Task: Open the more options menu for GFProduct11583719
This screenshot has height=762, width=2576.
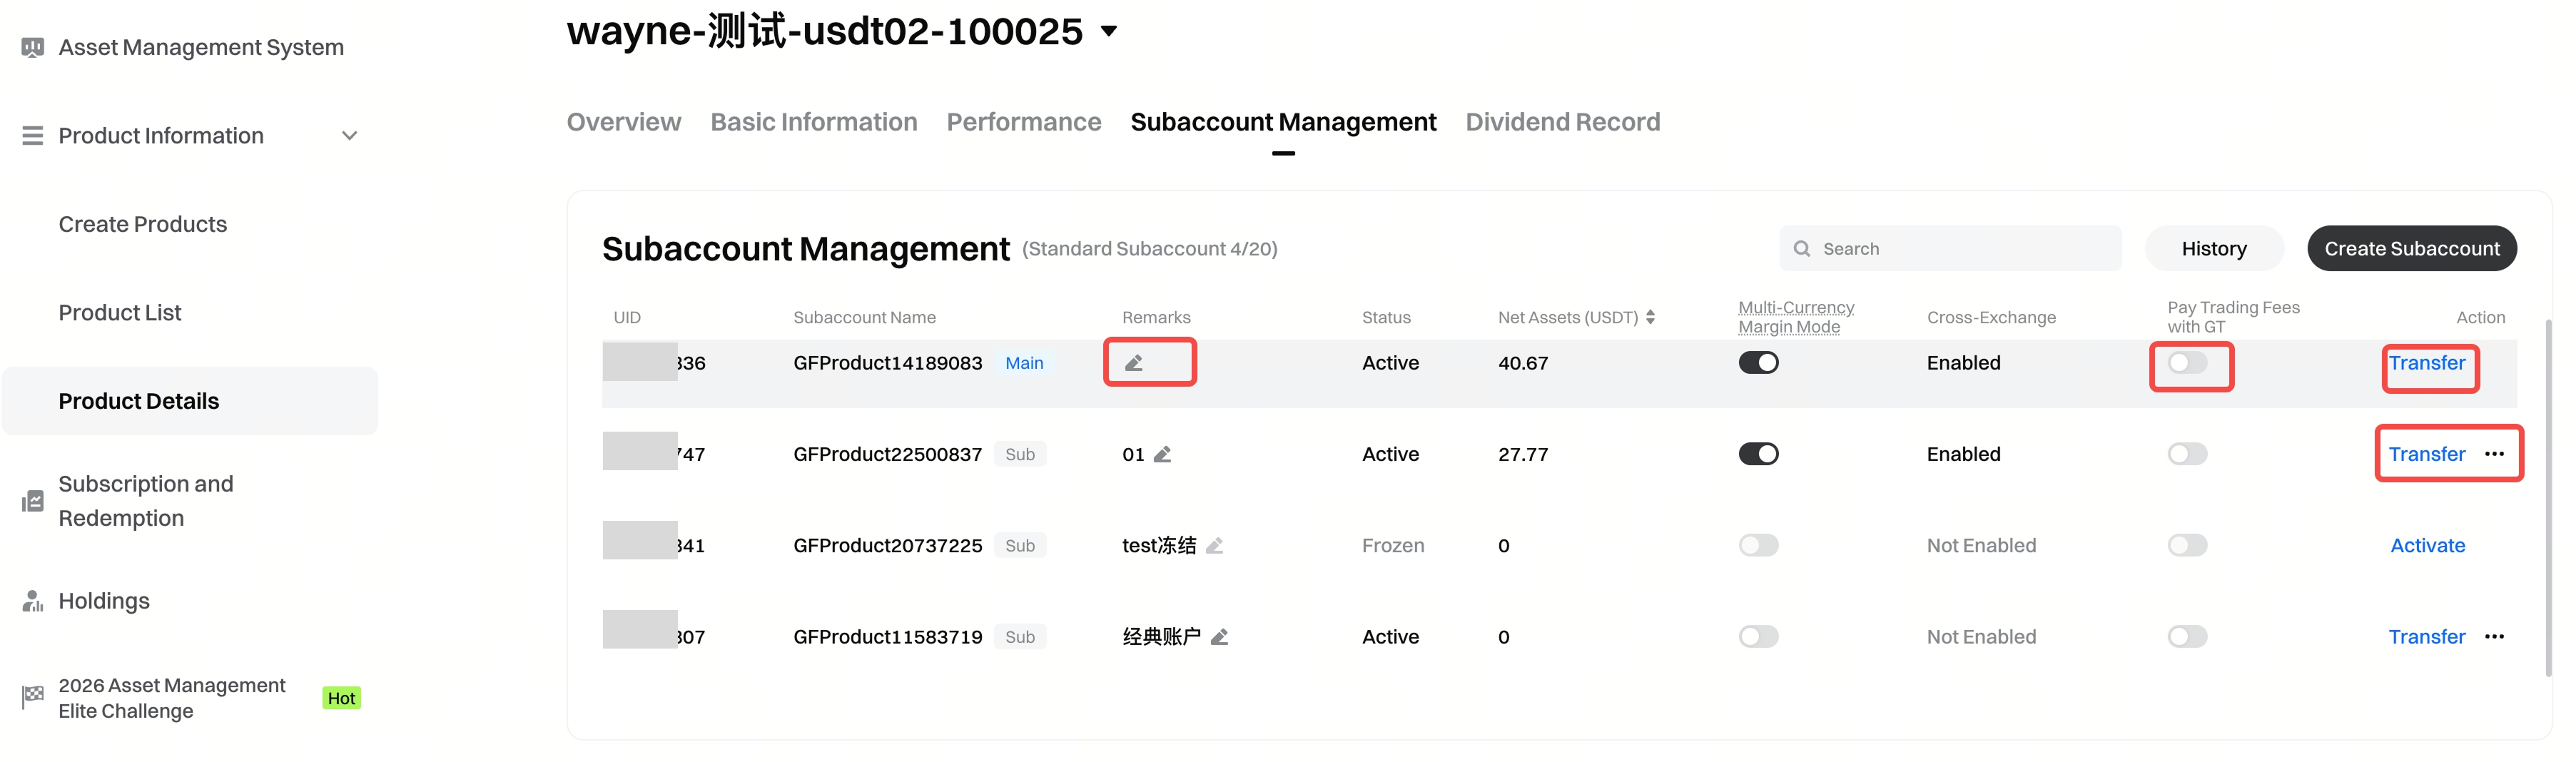Action: [2494, 637]
